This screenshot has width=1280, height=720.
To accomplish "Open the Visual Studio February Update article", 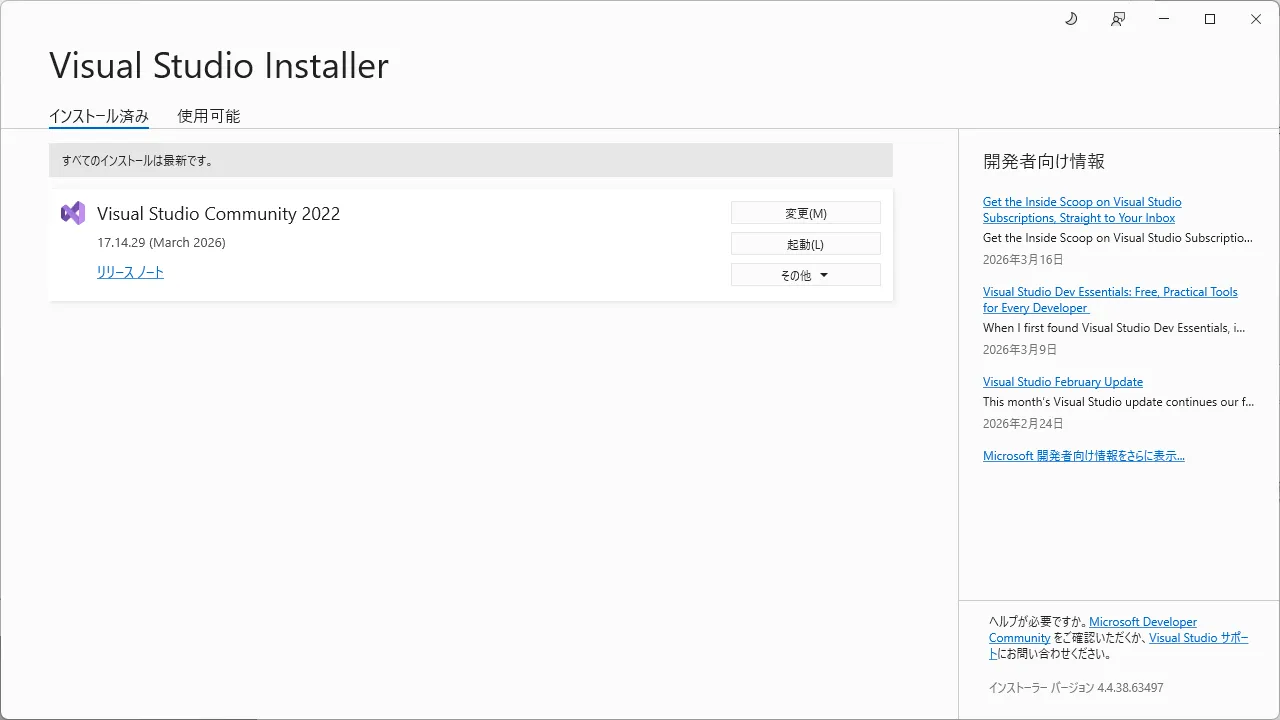I will 1062,381.
